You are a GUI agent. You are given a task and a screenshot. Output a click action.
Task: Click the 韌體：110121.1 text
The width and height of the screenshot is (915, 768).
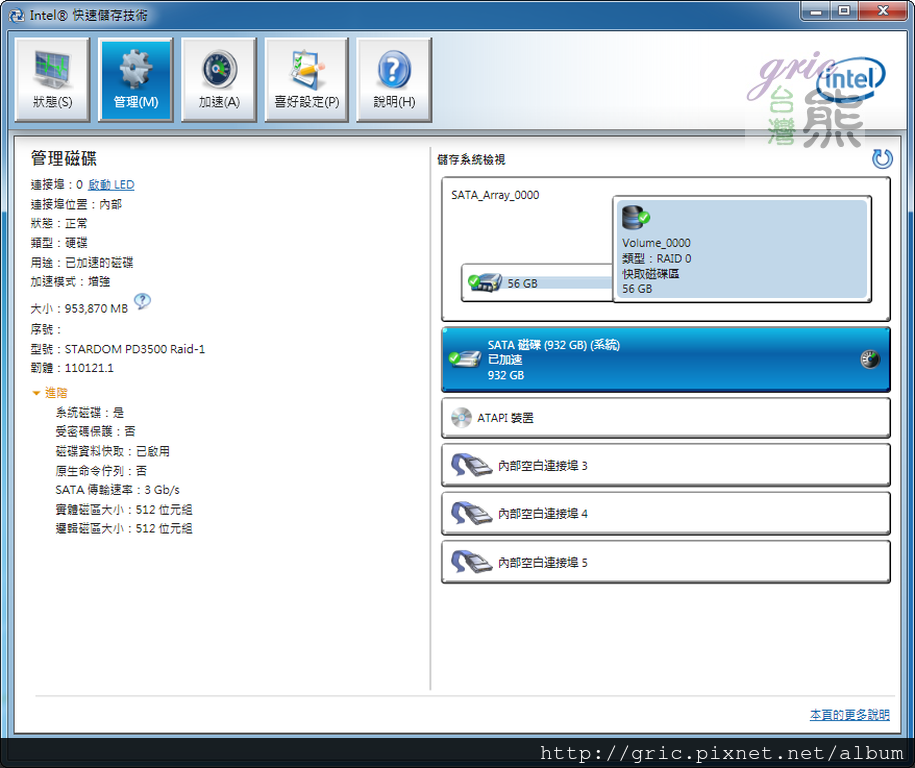[72, 368]
